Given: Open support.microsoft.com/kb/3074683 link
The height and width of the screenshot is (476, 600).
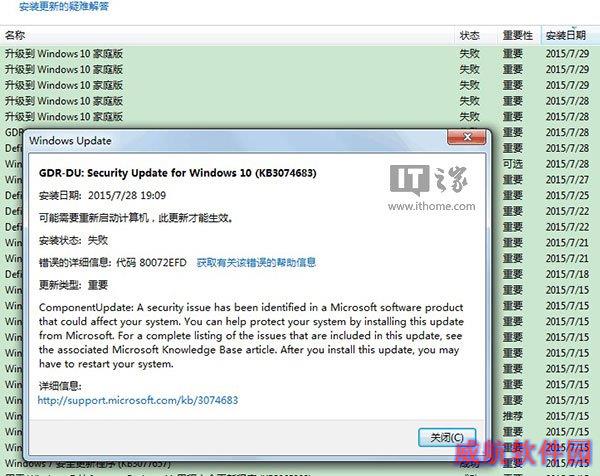Looking at the screenshot, I should point(138,400).
